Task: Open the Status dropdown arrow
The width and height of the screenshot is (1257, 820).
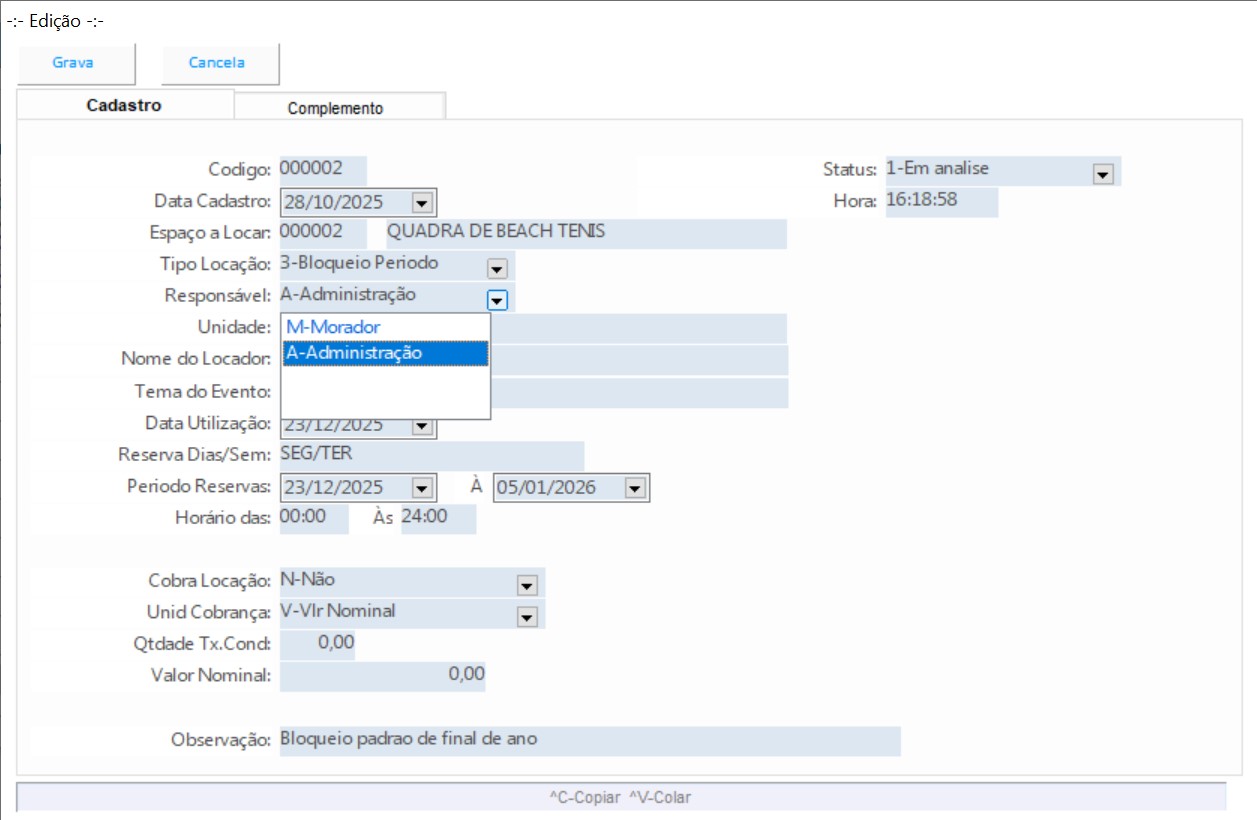Action: pos(1103,174)
